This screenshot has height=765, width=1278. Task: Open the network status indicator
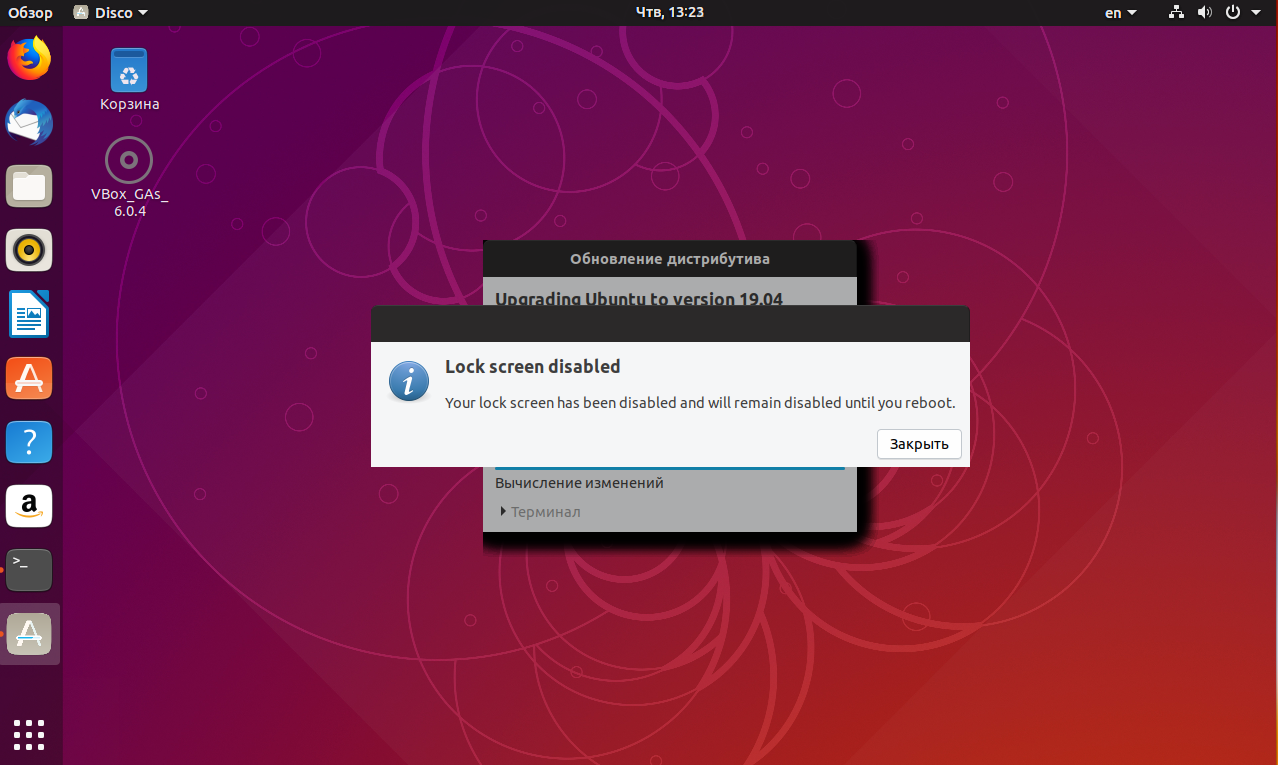[1176, 12]
